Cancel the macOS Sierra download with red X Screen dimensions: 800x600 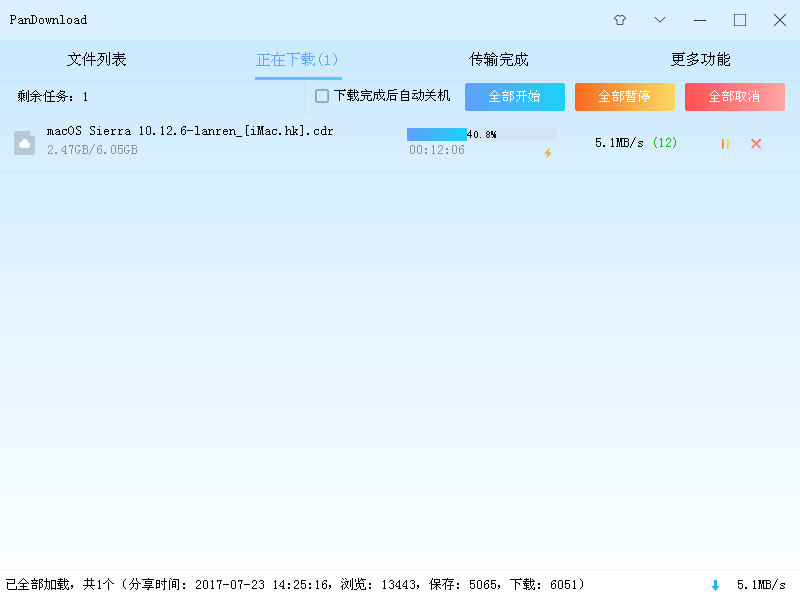pos(756,144)
